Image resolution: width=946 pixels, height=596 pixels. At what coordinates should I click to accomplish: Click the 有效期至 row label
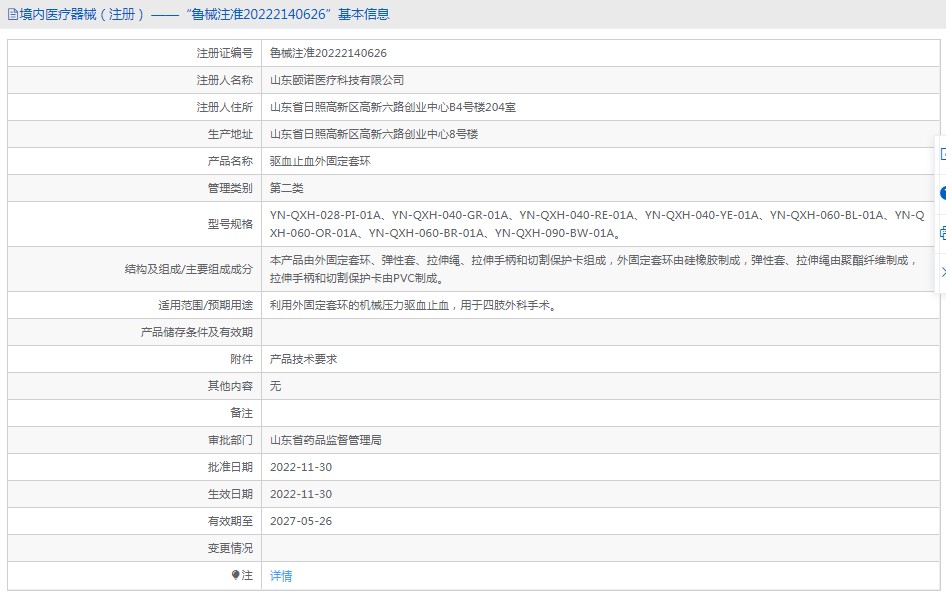(230, 521)
